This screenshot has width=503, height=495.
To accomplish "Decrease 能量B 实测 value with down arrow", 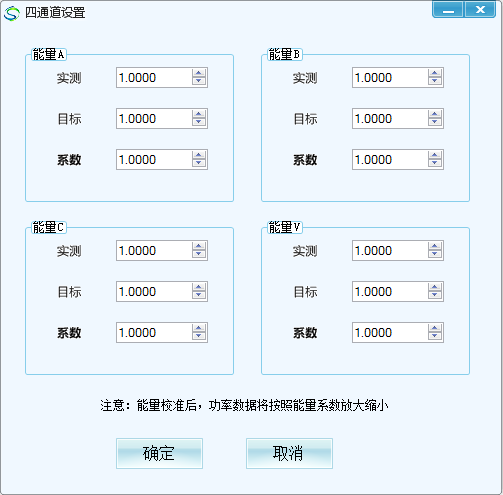I will pyautogui.click(x=435, y=81).
